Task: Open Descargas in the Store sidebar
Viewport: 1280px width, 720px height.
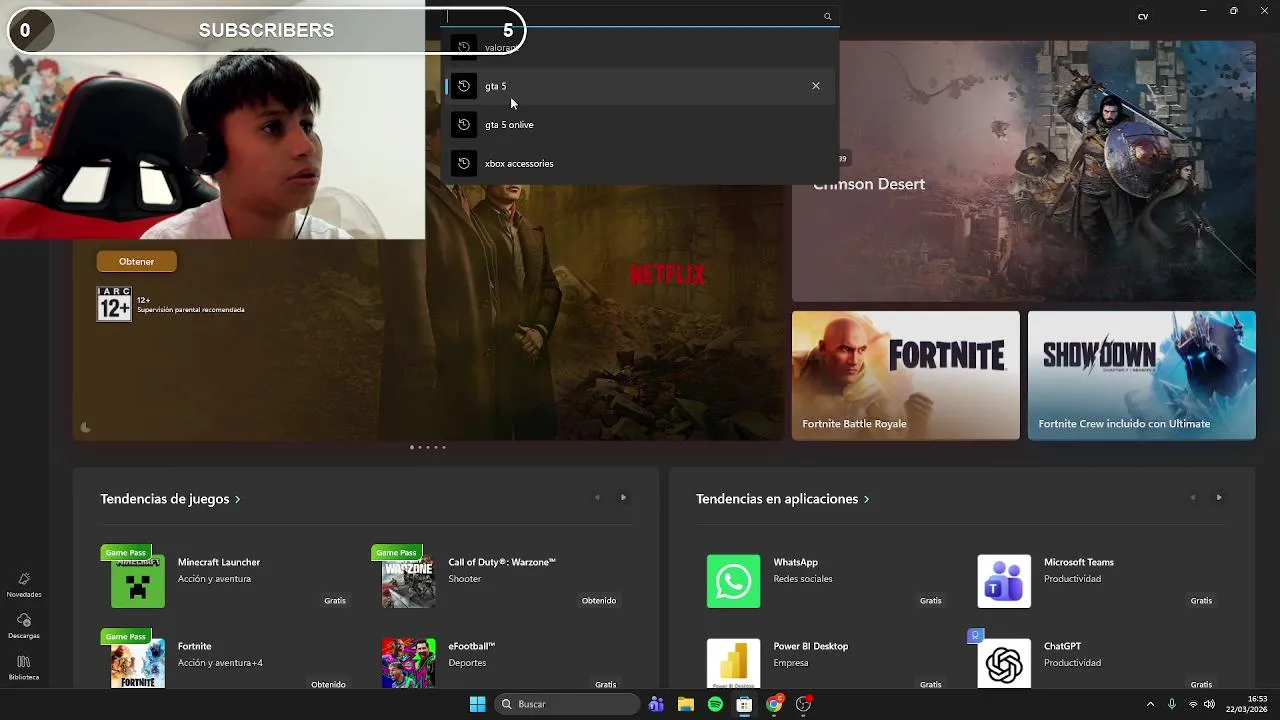Action: click(24, 626)
